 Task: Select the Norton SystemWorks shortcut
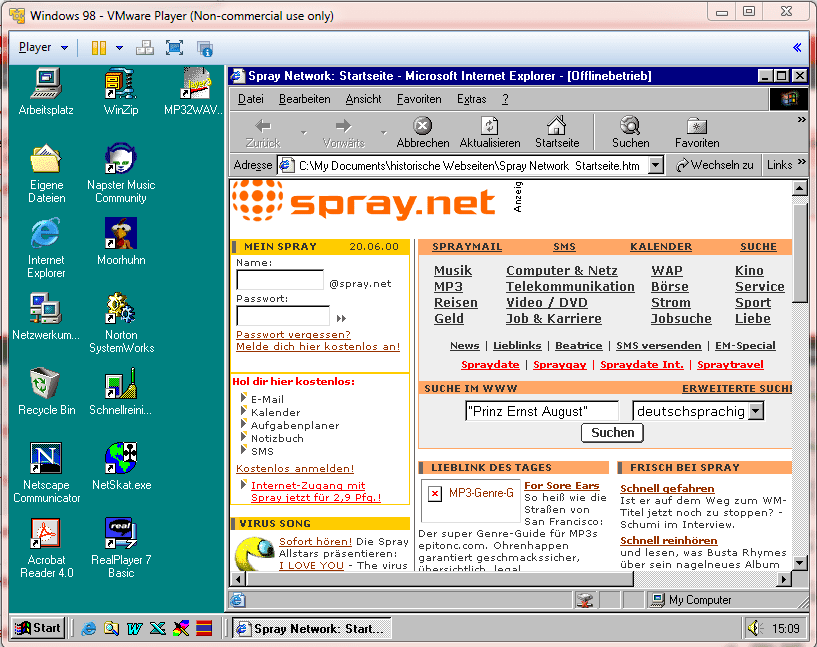coord(121,324)
